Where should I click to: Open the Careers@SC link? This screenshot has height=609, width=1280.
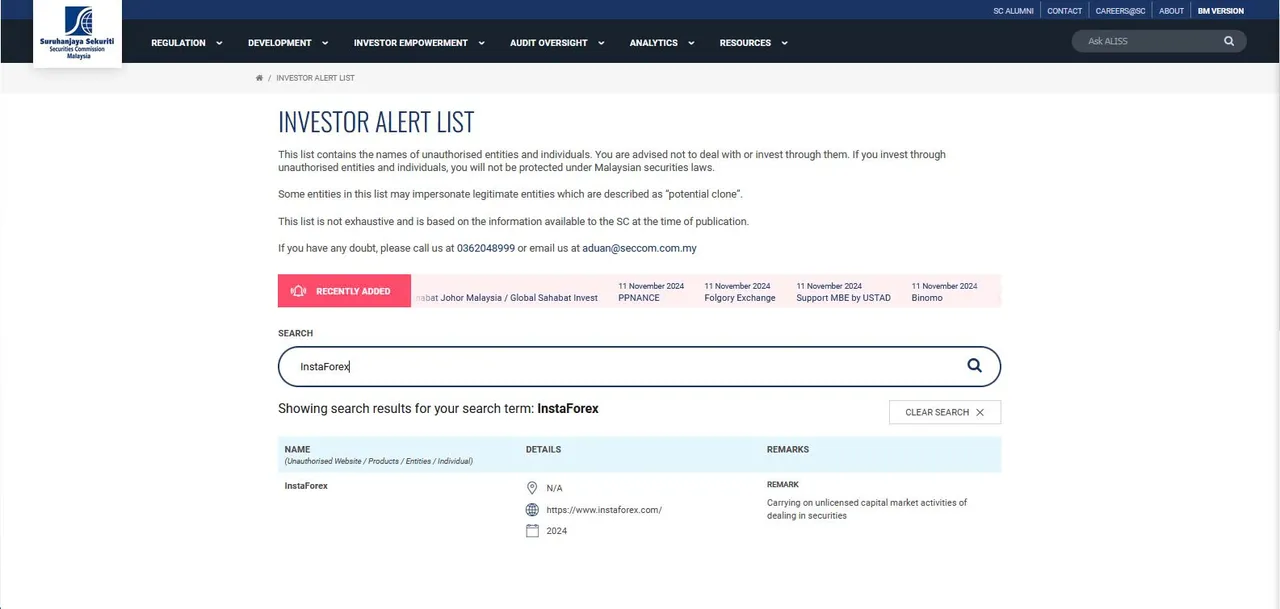point(1120,11)
